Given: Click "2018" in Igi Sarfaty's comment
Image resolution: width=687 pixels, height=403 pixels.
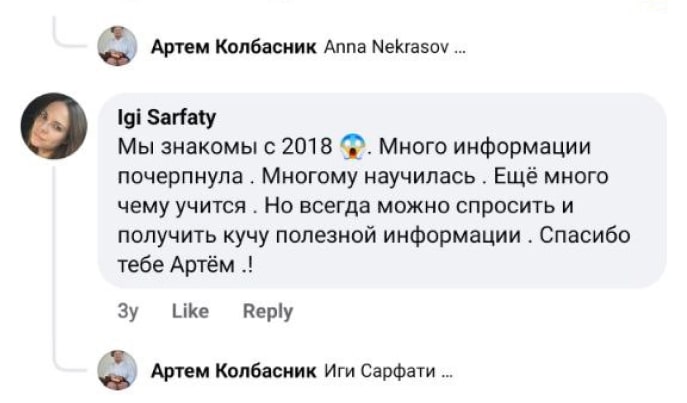Looking at the screenshot, I should (308, 147).
